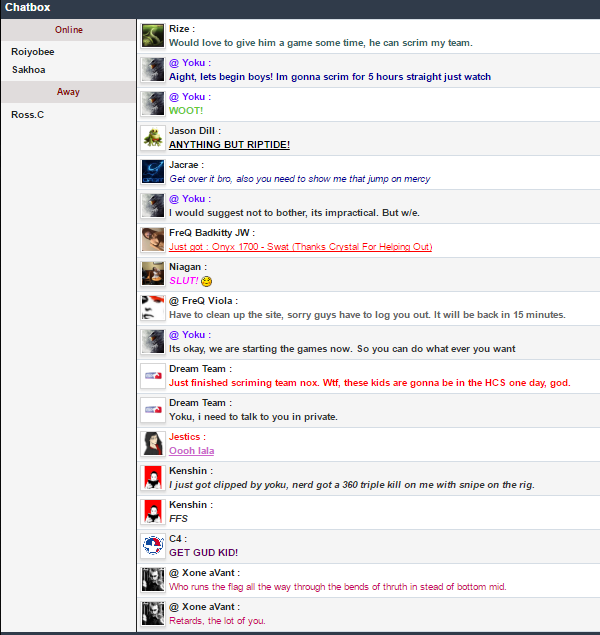This screenshot has height=635, width=600.
Task: Click 'Aight, lets begin boys!' message
Action: 330,77
